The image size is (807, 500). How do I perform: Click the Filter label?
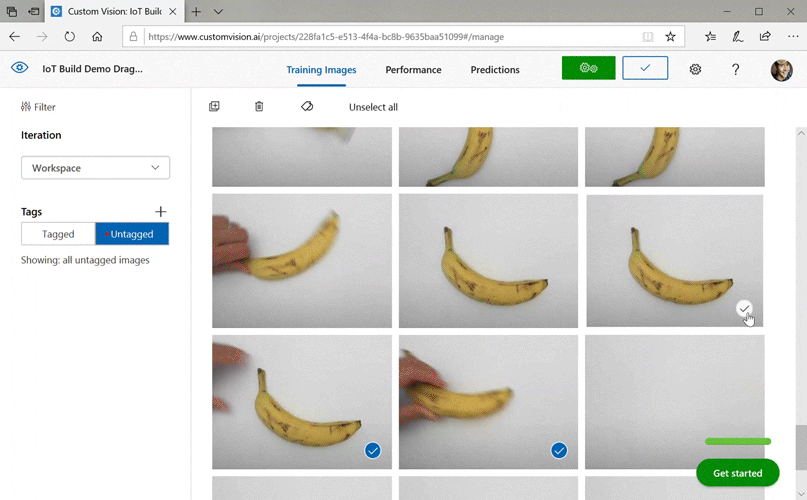coord(45,107)
